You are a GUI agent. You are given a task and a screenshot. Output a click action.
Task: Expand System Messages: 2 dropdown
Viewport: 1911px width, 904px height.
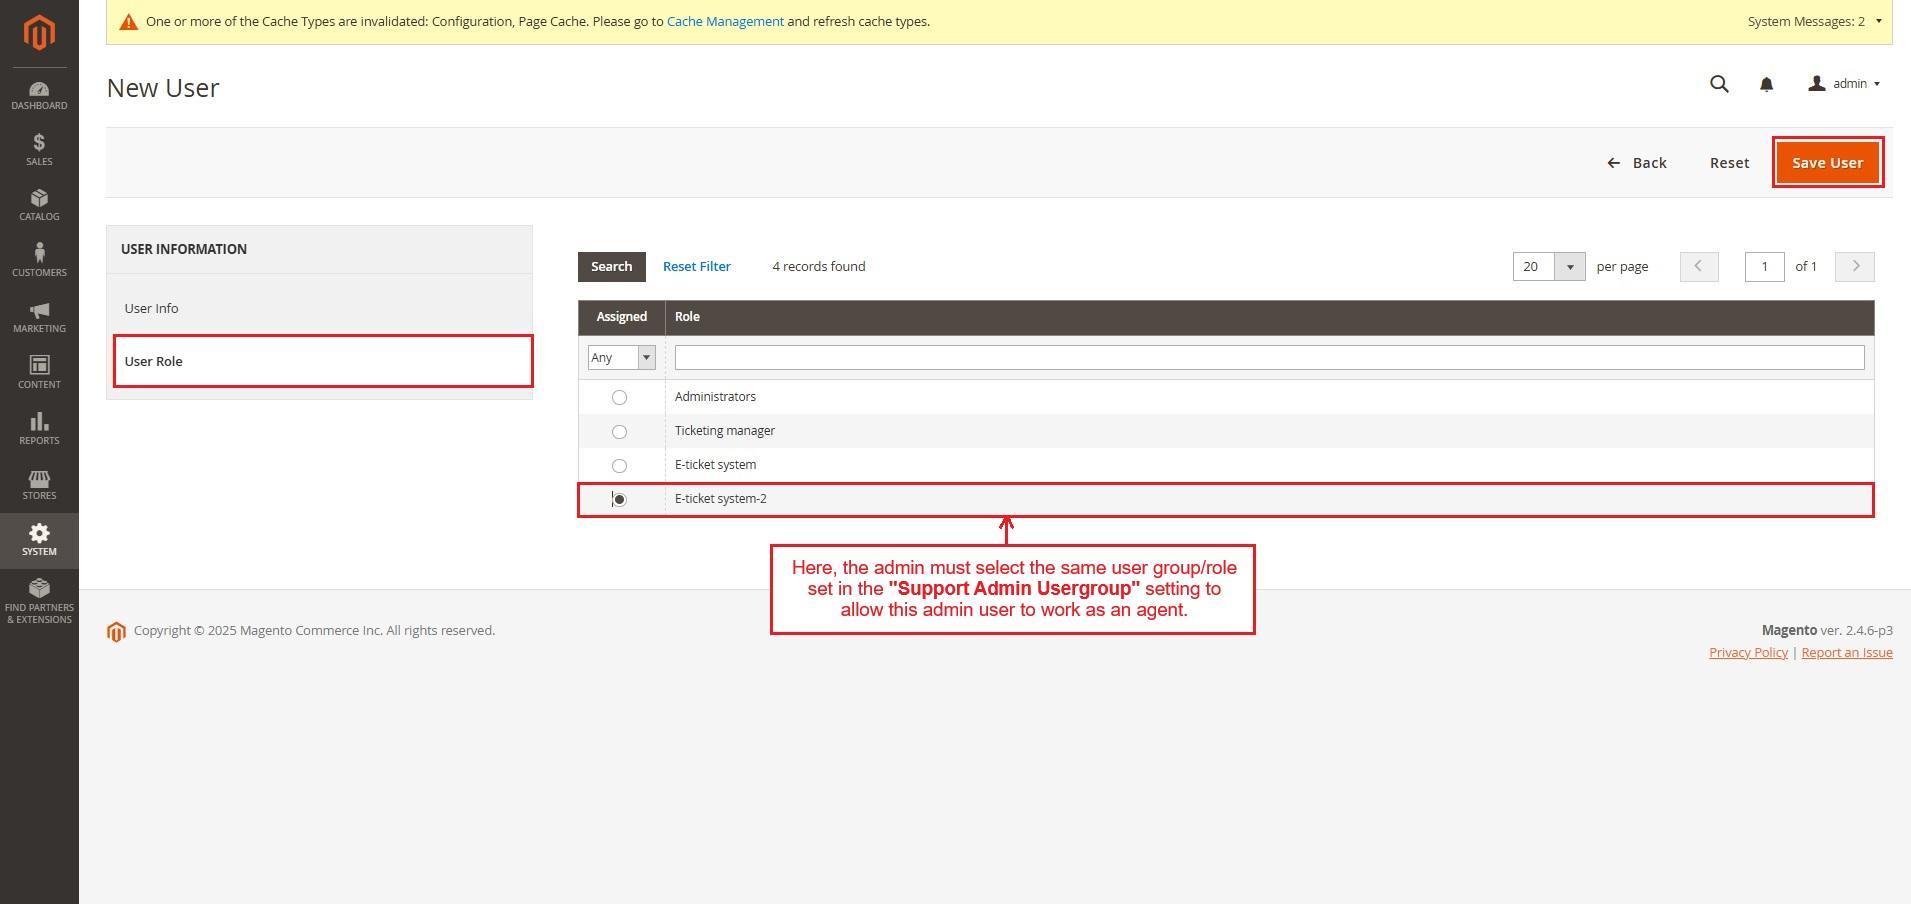coord(1815,21)
